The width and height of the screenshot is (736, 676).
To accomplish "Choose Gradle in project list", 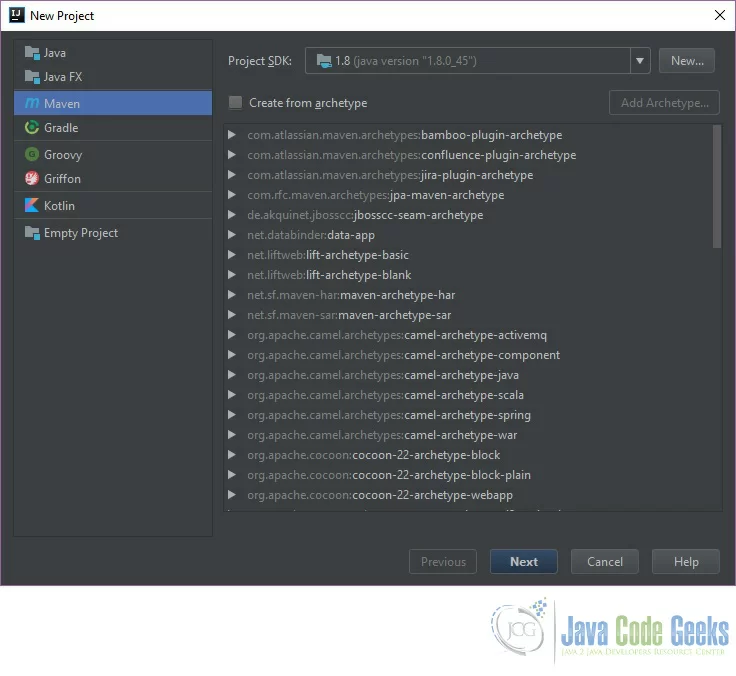I will (x=113, y=127).
